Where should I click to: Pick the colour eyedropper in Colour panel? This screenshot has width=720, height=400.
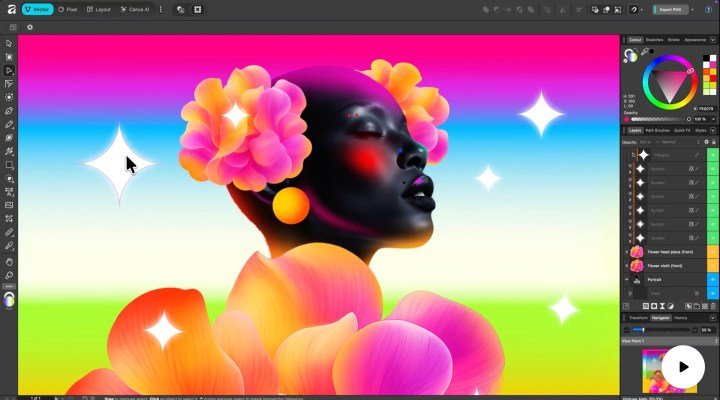[645, 52]
